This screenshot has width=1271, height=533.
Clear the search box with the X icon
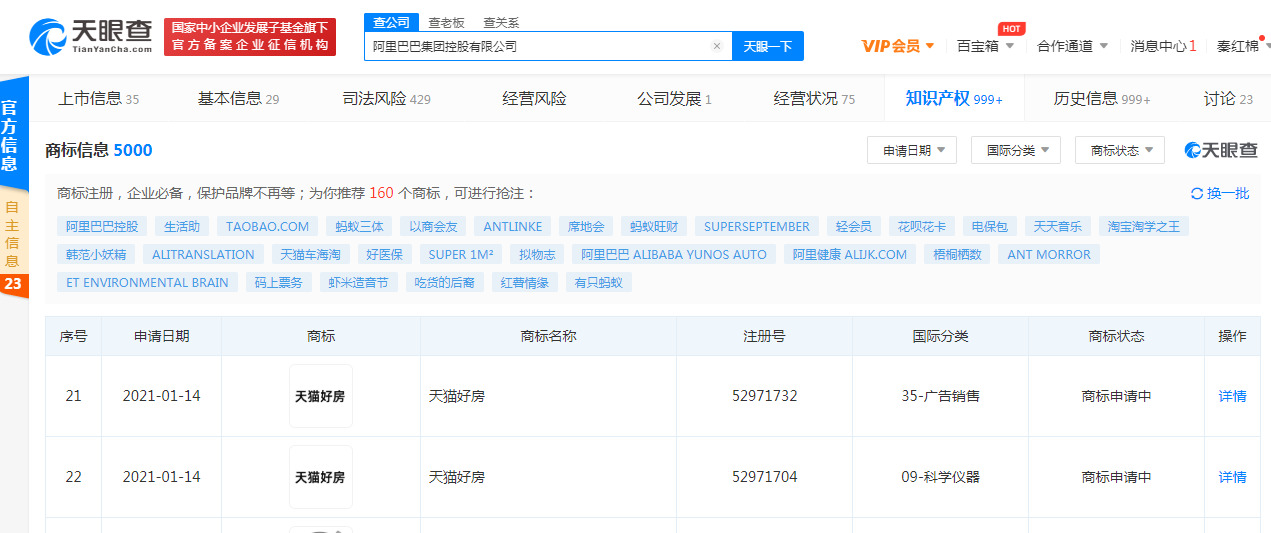click(x=716, y=46)
